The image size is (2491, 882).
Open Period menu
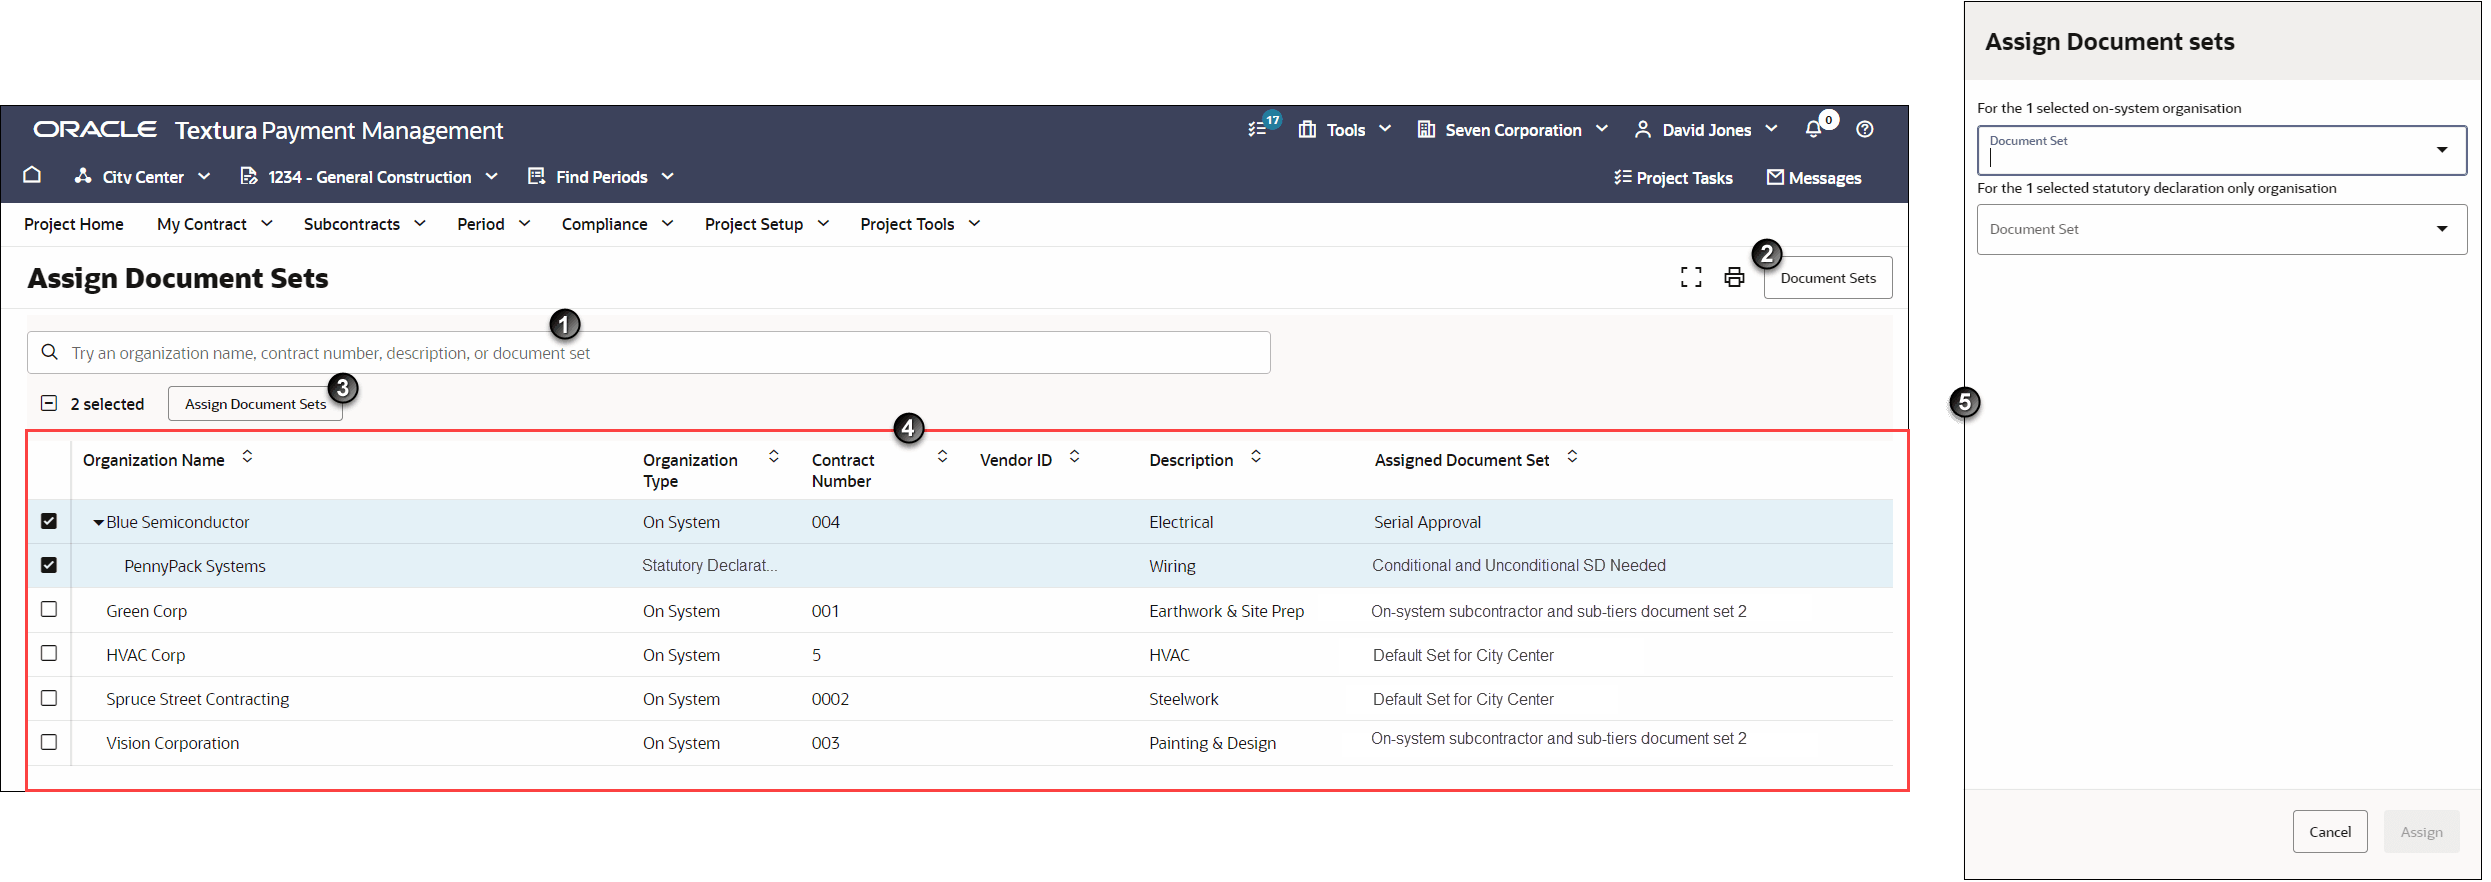coord(494,224)
